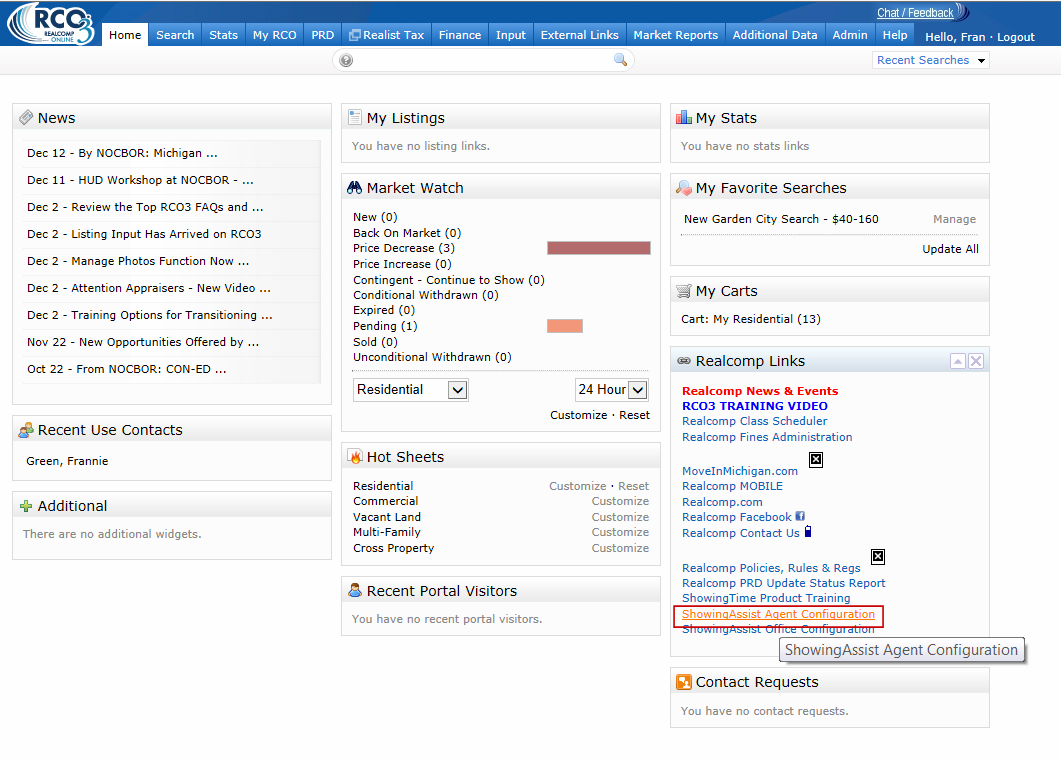1061x759 pixels.
Task: Click Customize for Commercial hot sheet
Action: (x=620, y=501)
